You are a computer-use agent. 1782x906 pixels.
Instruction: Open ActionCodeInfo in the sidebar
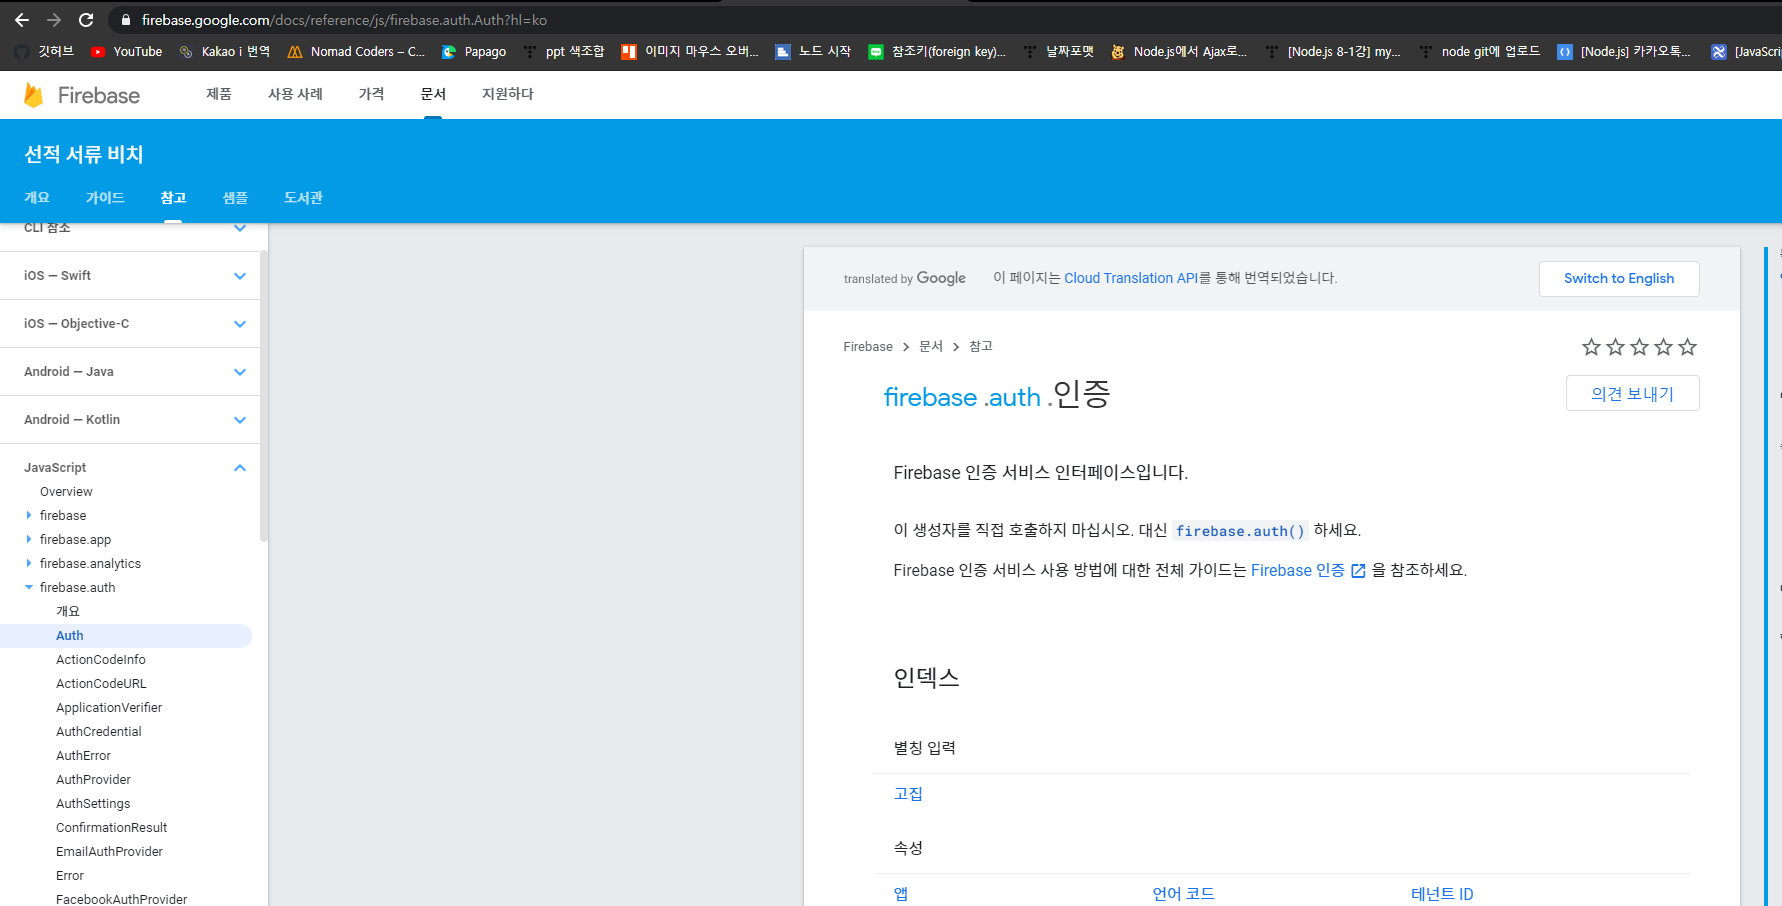[x=101, y=660]
